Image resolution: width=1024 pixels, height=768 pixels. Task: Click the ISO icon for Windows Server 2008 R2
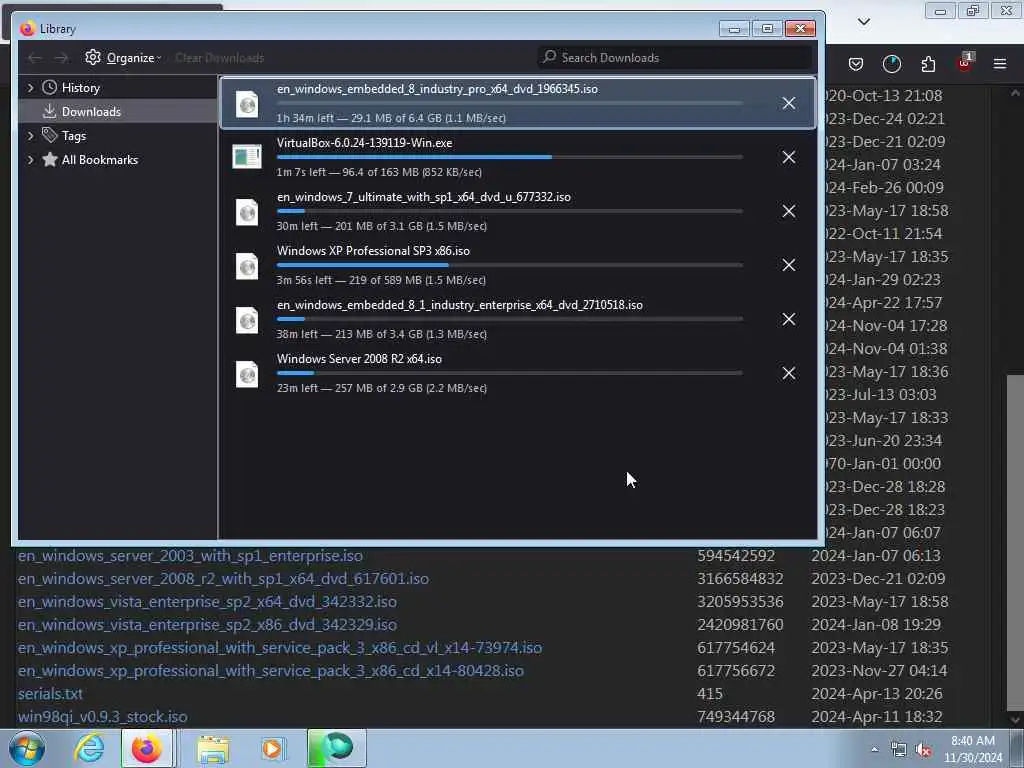pyautogui.click(x=247, y=374)
